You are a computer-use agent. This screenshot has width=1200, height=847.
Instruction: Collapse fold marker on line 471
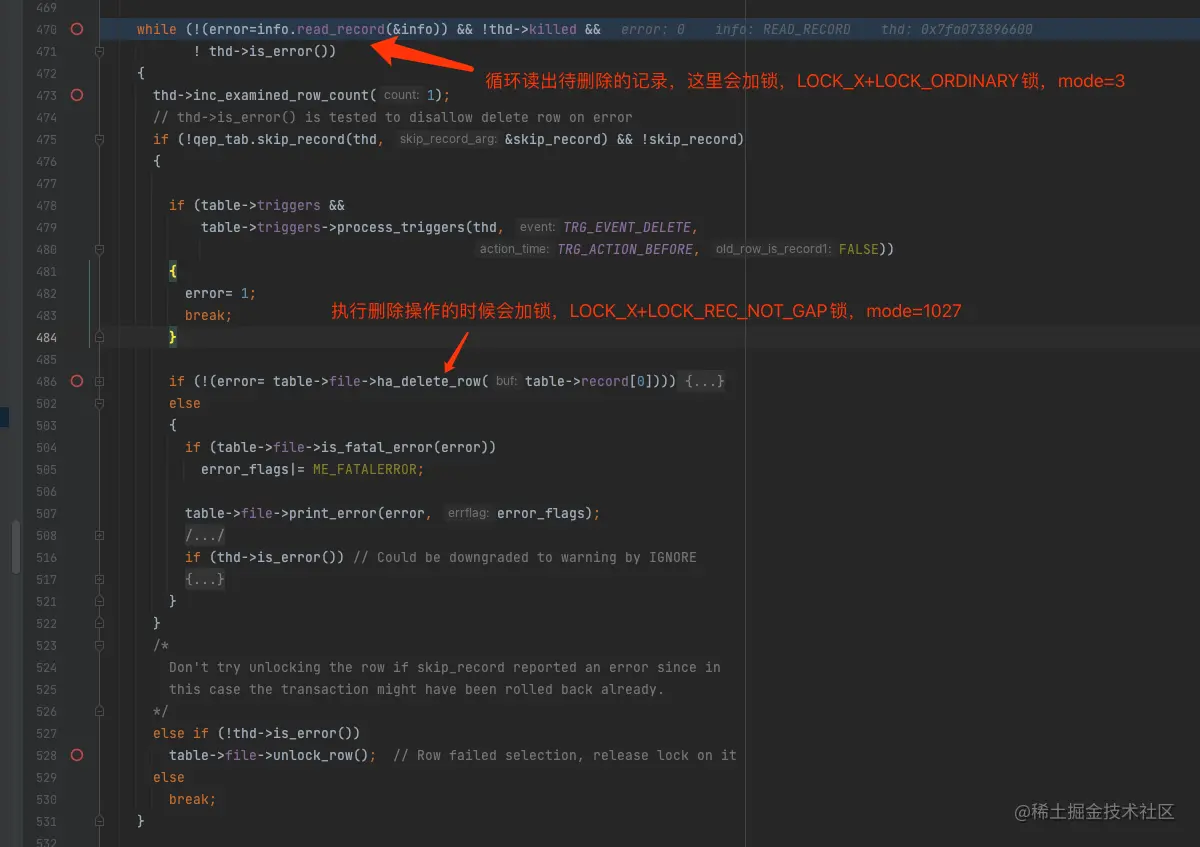pos(99,51)
